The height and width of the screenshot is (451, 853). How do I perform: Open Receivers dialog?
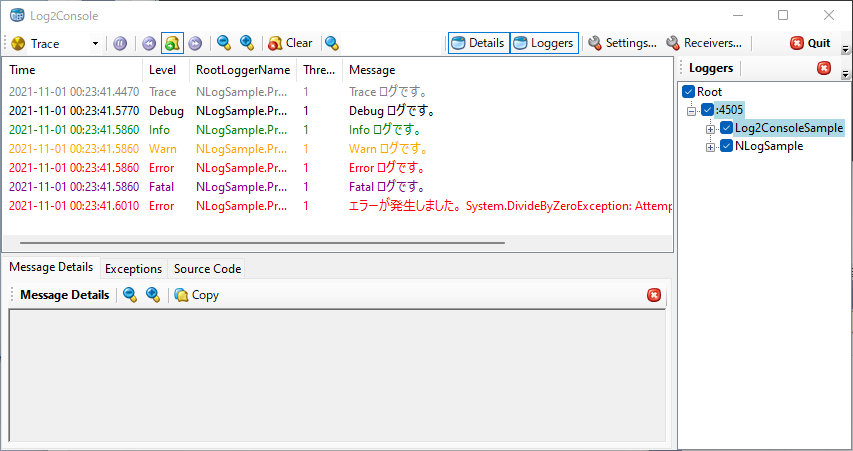click(704, 43)
